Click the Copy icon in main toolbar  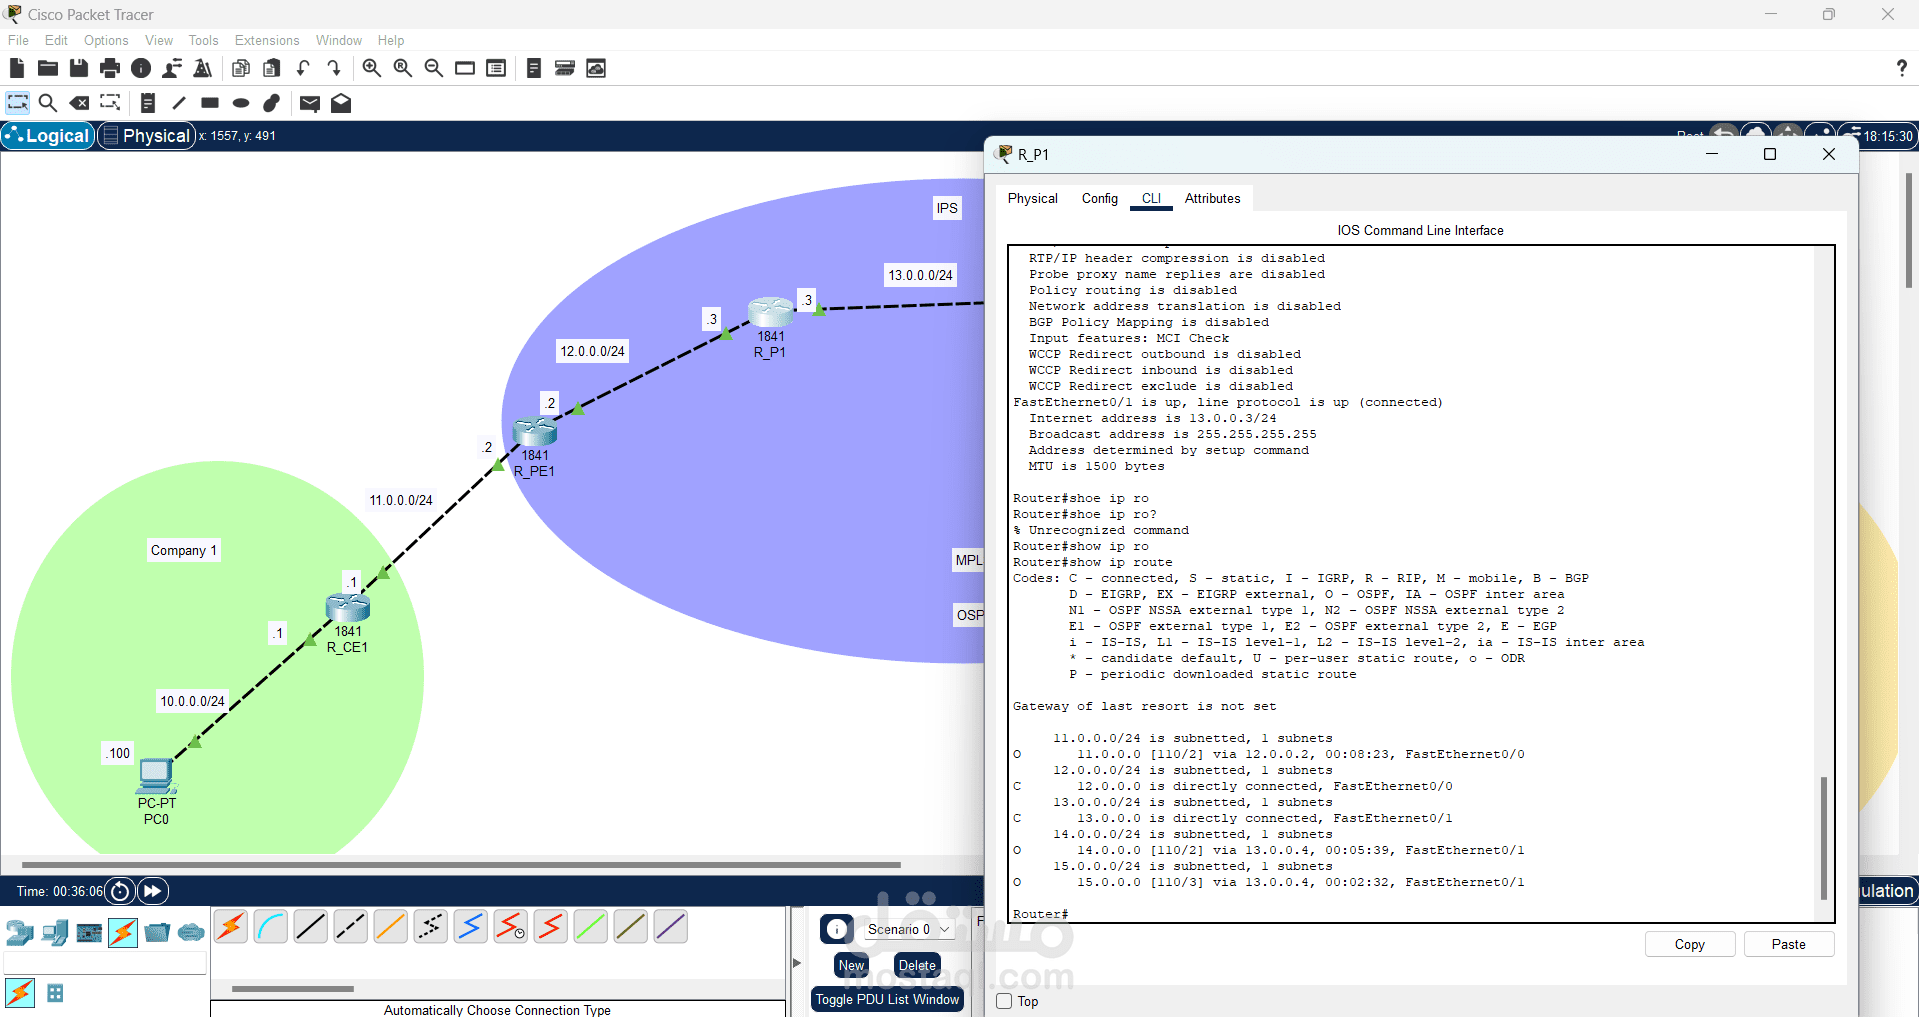(x=241, y=68)
